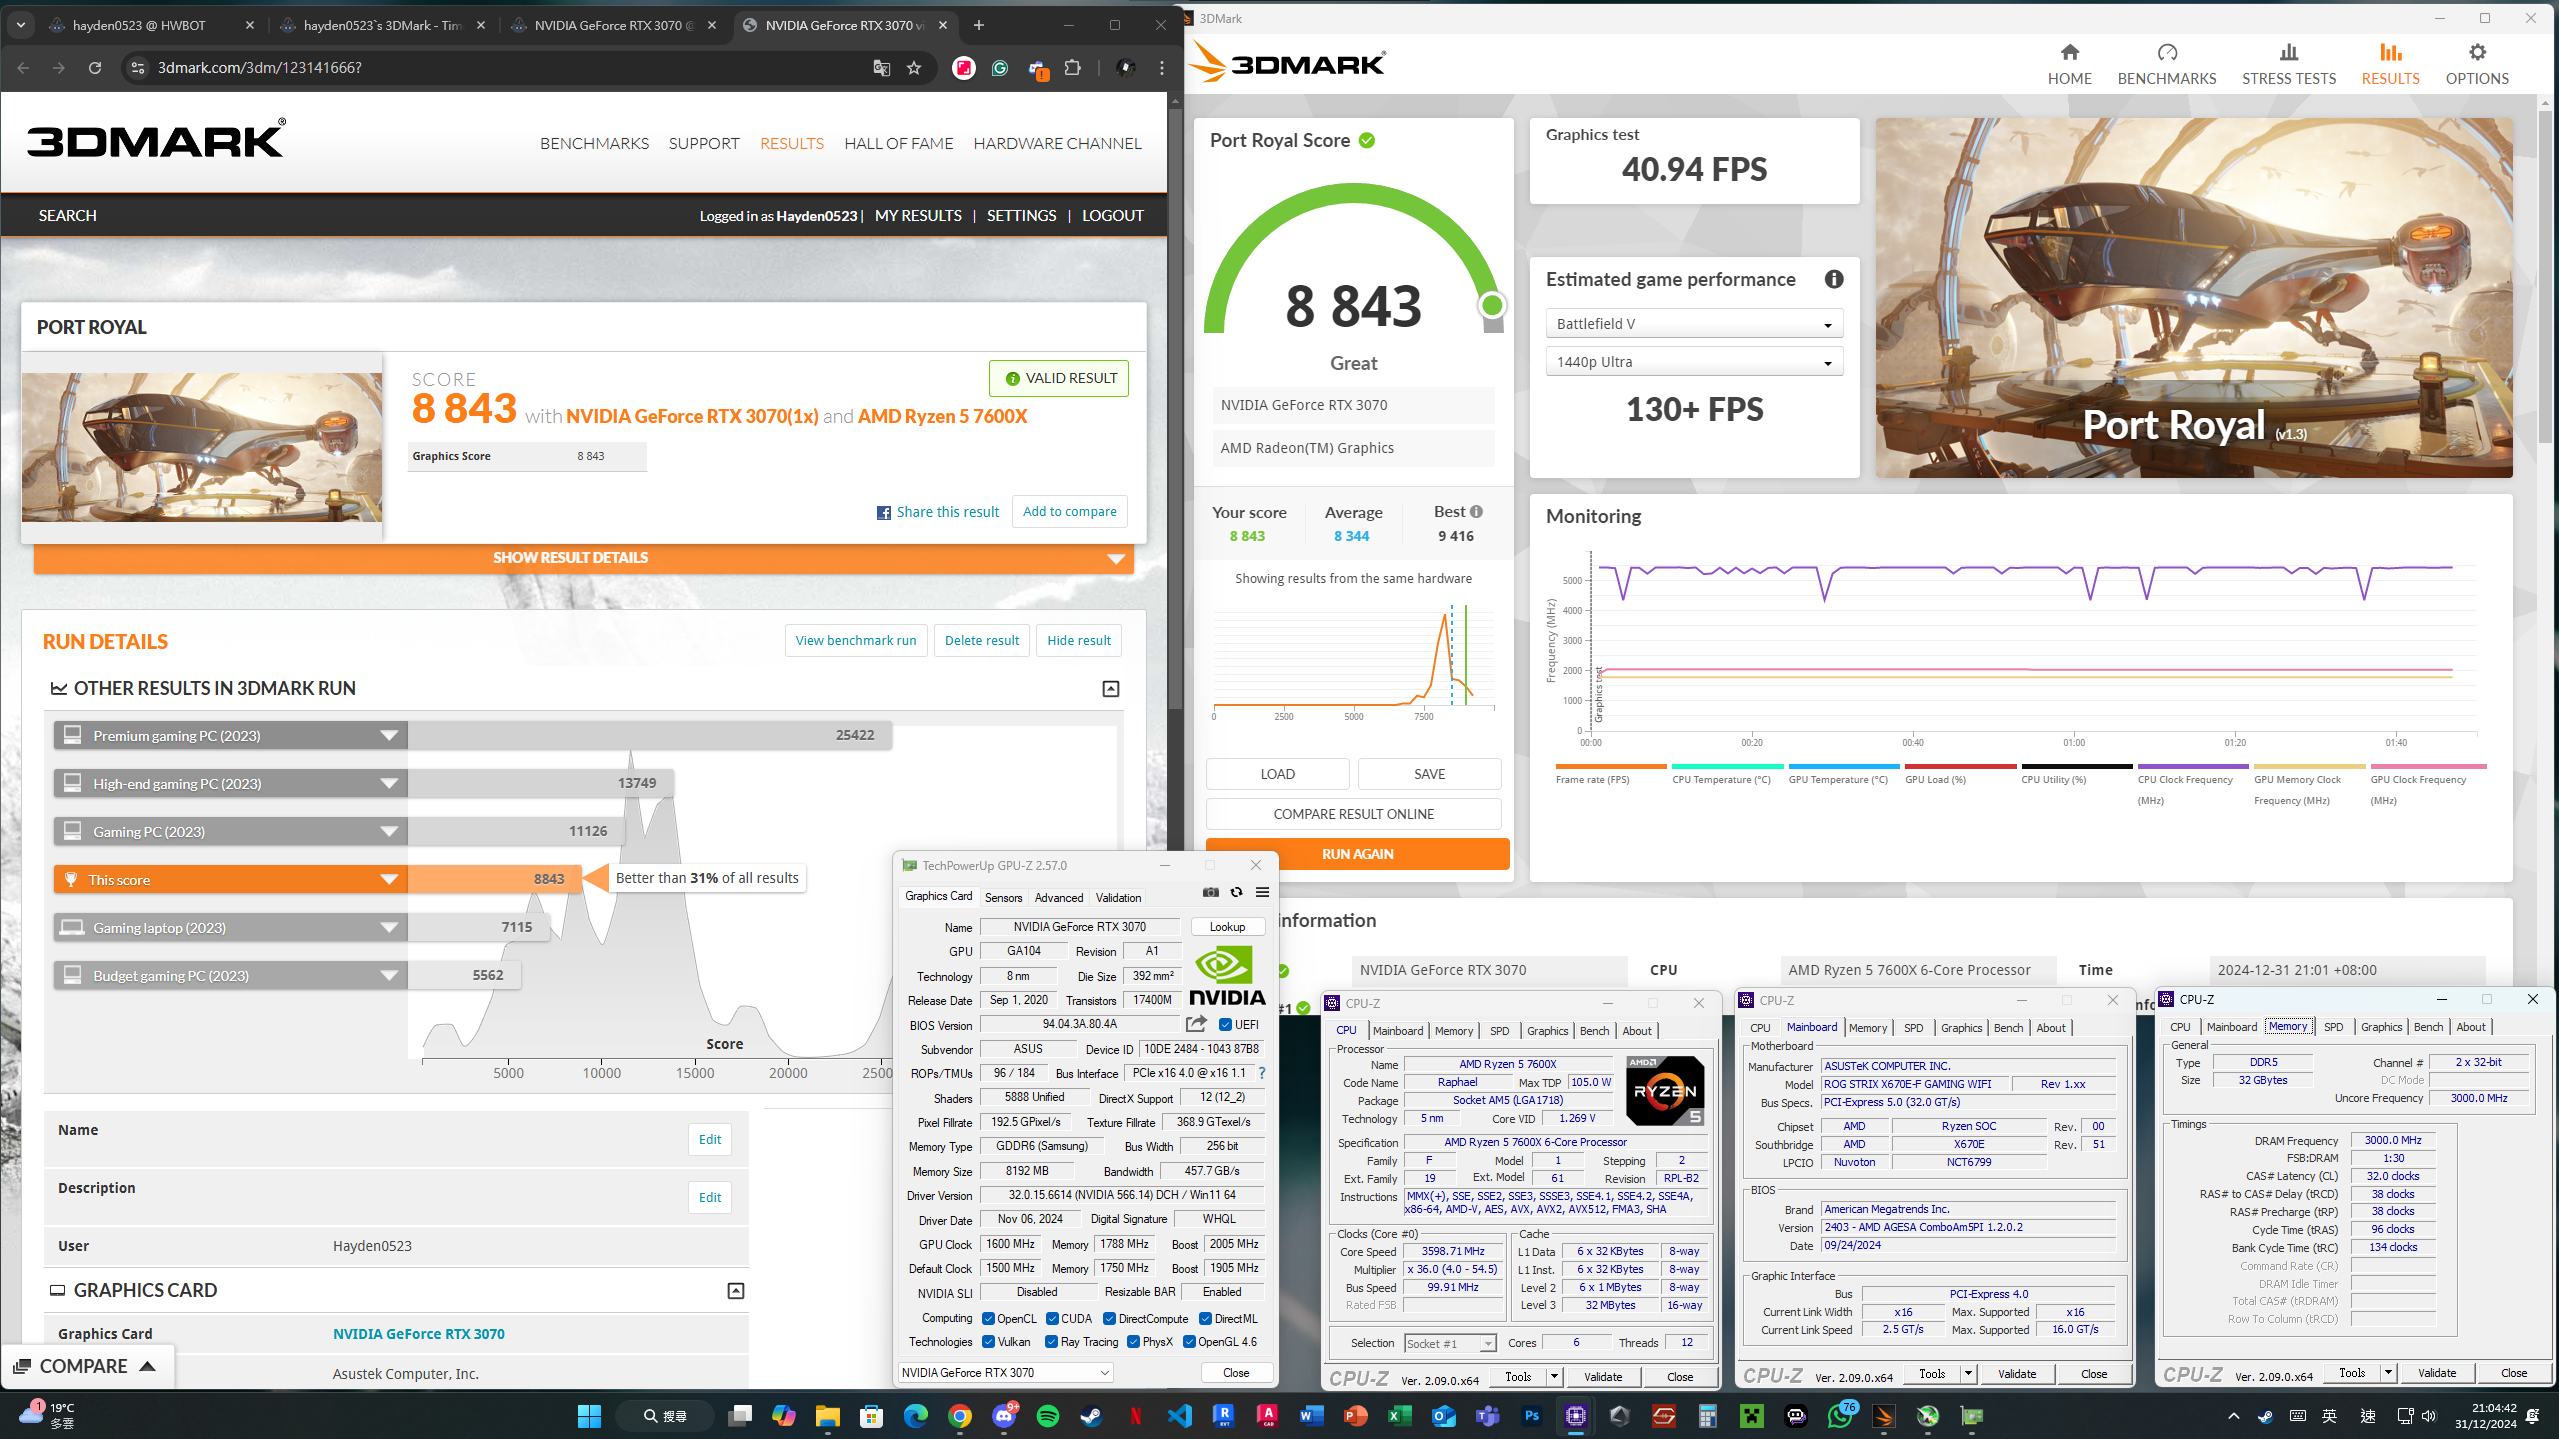Open the 1440p Ultra resolution dropdown
2559x1439 pixels.
click(1694, 362)
